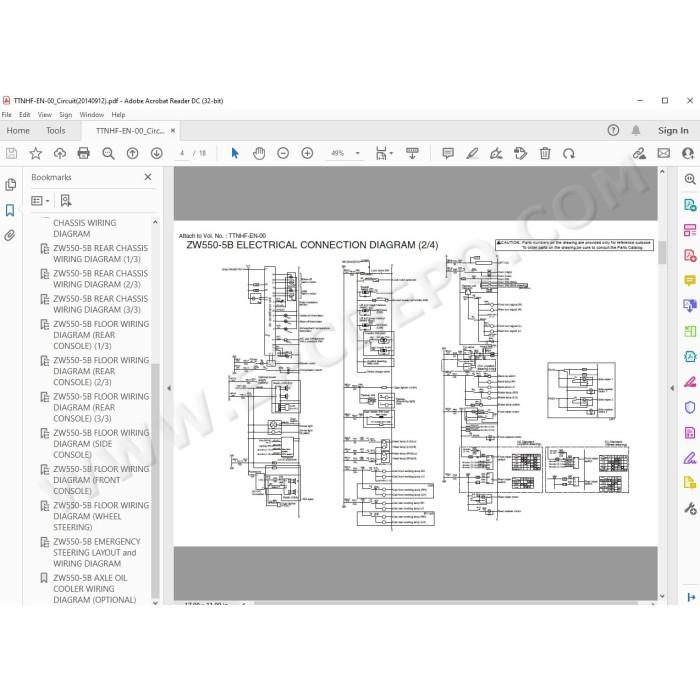Collapse the right tools pane arrow

[x=672, y=388]
